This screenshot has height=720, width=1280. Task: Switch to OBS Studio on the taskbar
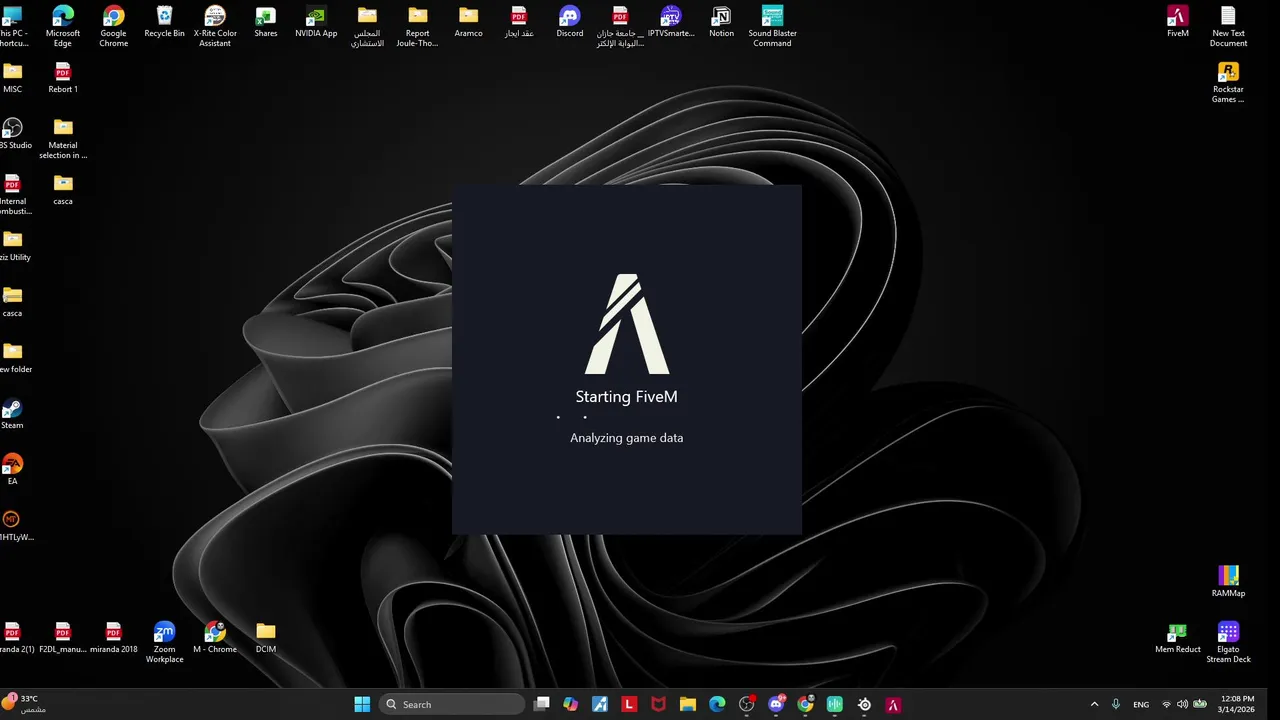746,704
